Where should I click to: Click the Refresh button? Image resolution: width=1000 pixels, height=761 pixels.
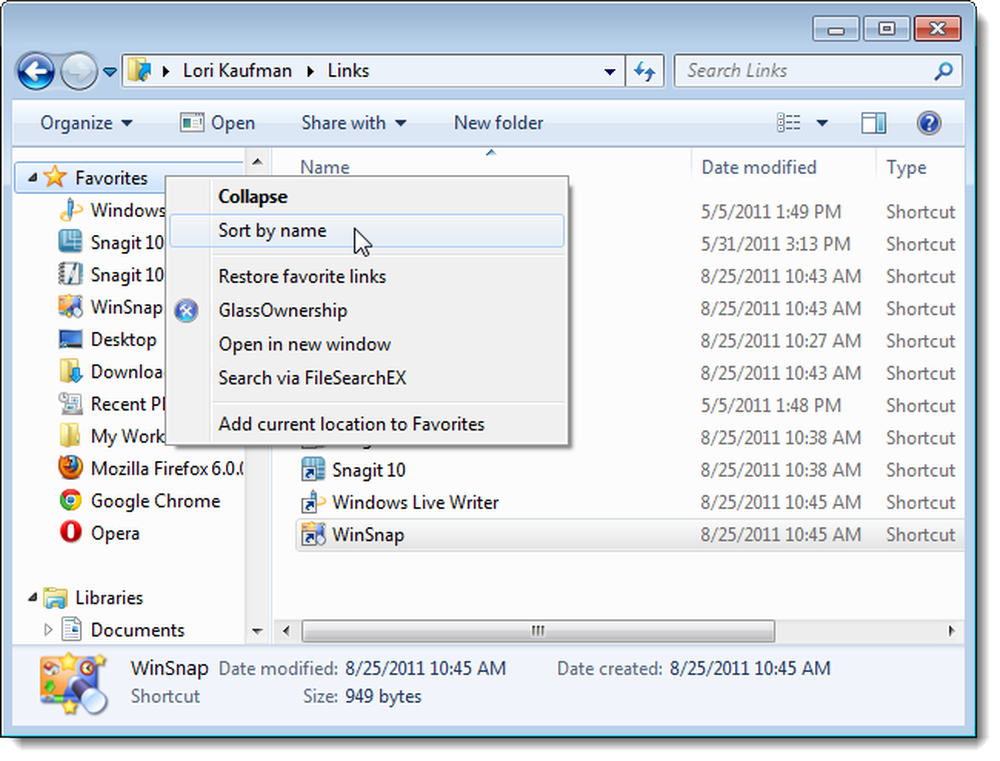(645, 71)
